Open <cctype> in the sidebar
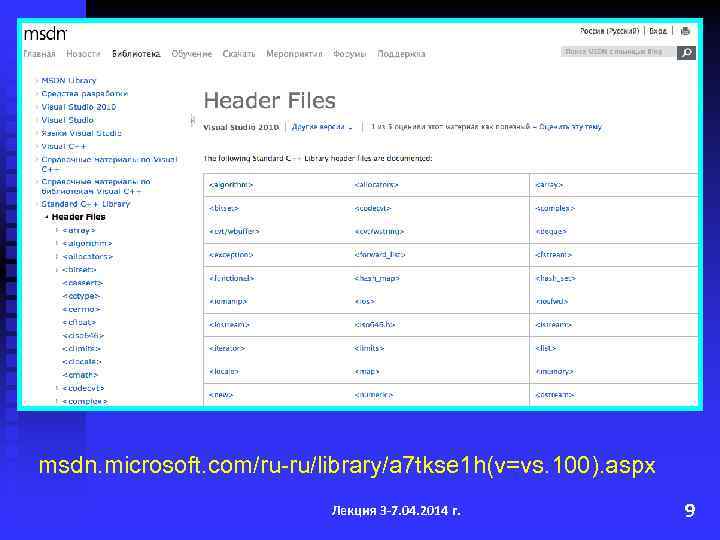720x540 pixels. (x=81, y=296)
